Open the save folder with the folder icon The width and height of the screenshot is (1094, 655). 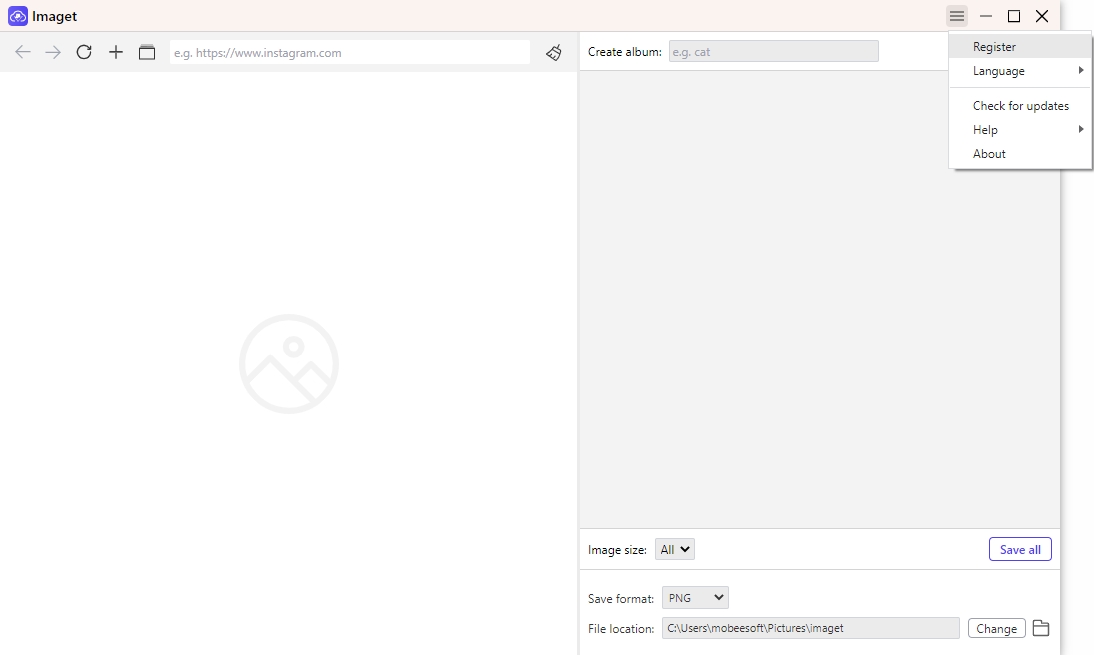tap(1041, 628)
